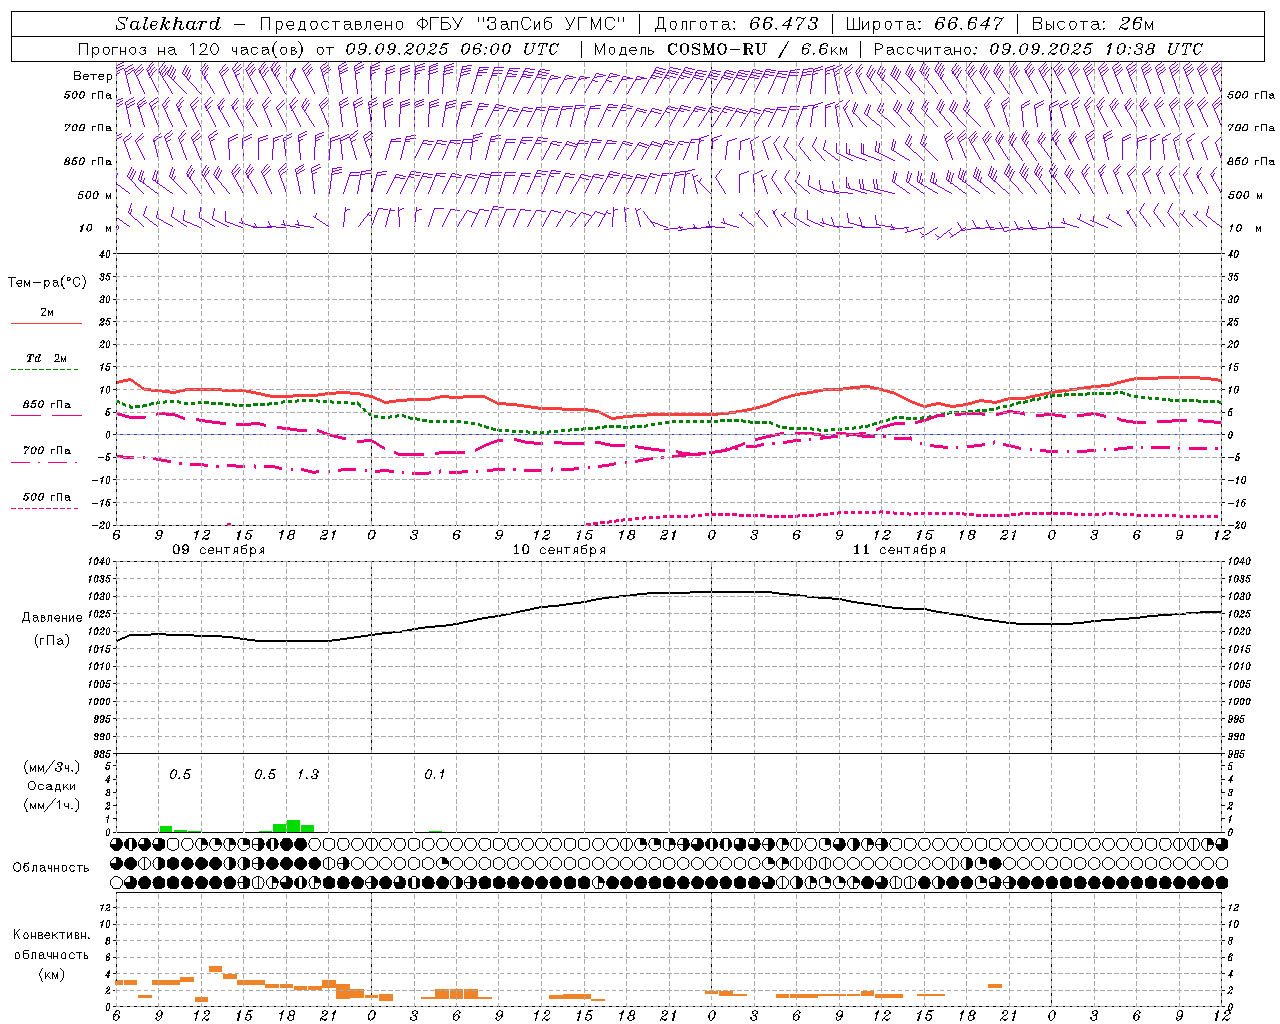Screen dimensions: 1280x1024
Task: Click the 10 сентября date label
Action: [559, 550]
